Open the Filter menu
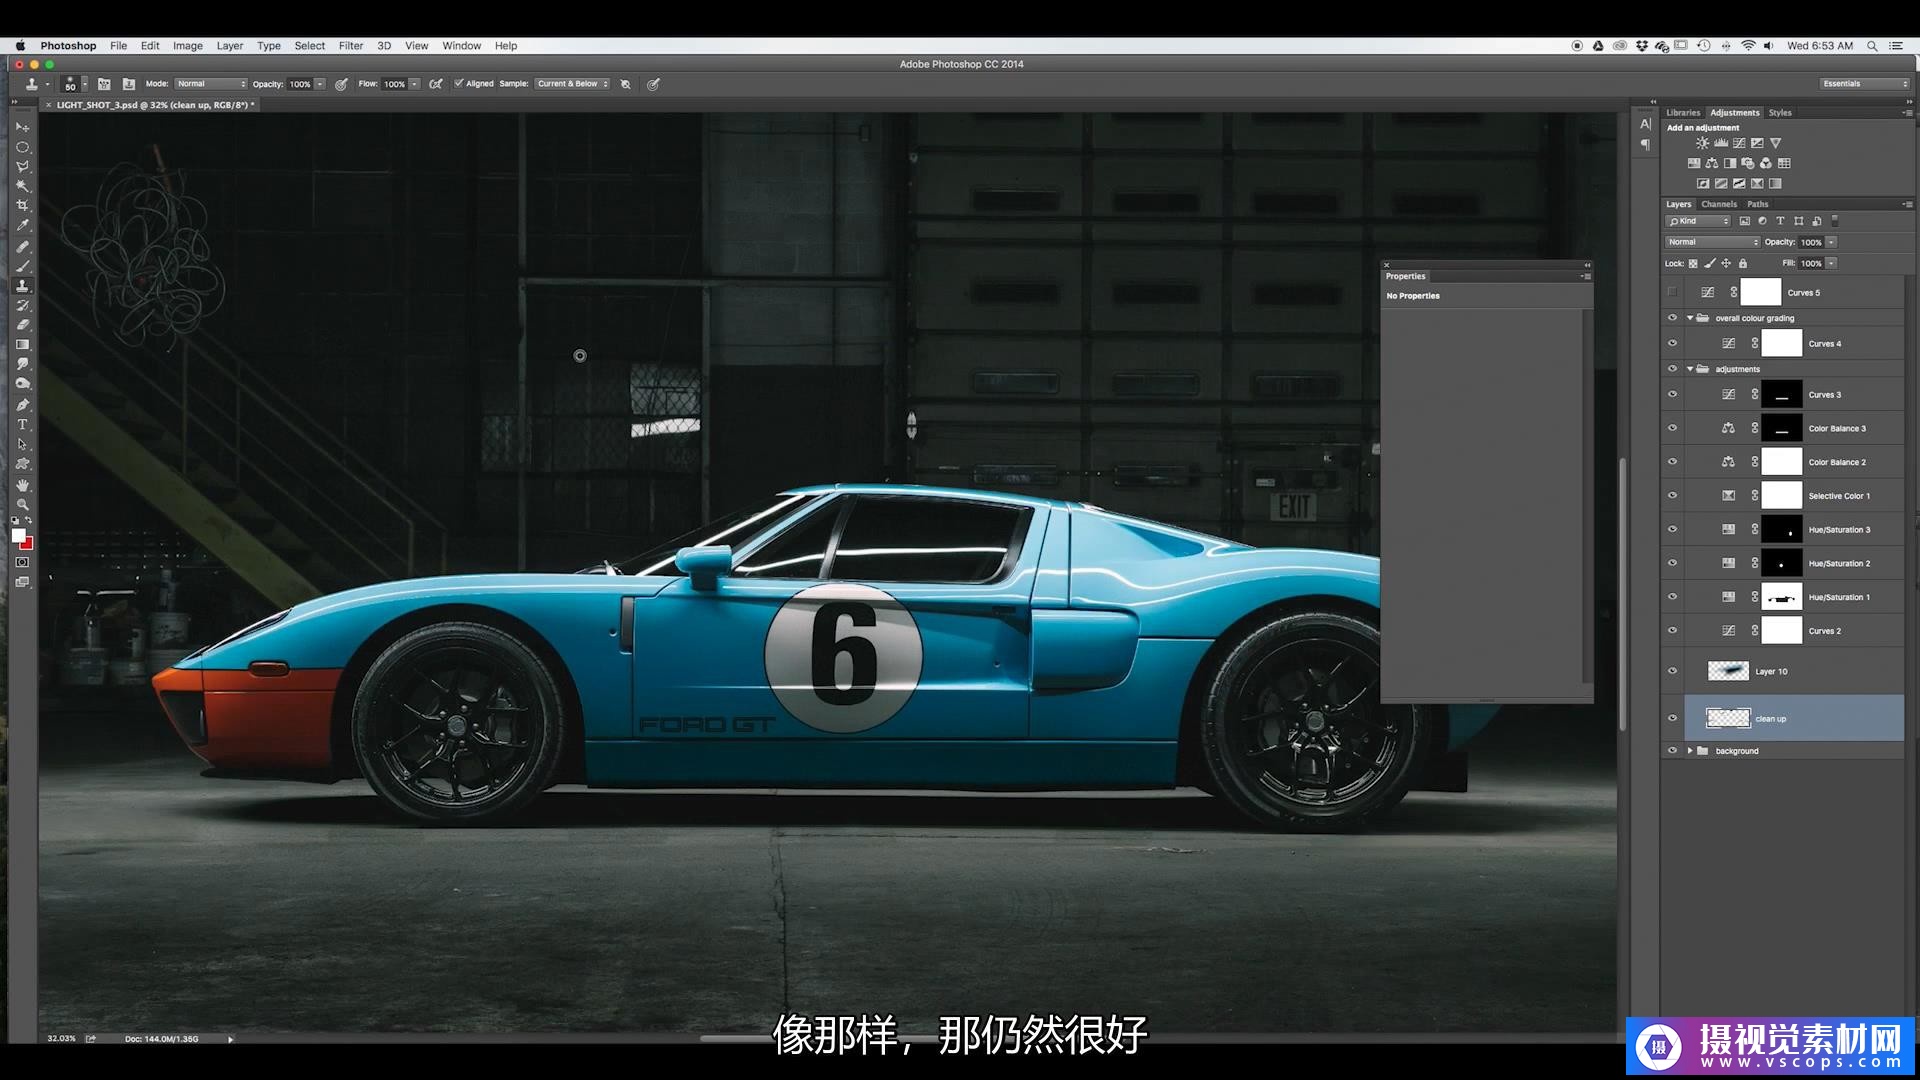This screenshot has height=1080, width=1920. pyautogui.click(x=350, y=46)
